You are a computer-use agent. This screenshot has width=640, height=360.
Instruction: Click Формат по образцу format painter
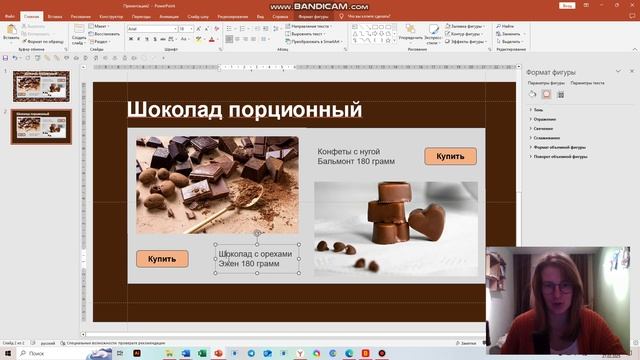43,42
